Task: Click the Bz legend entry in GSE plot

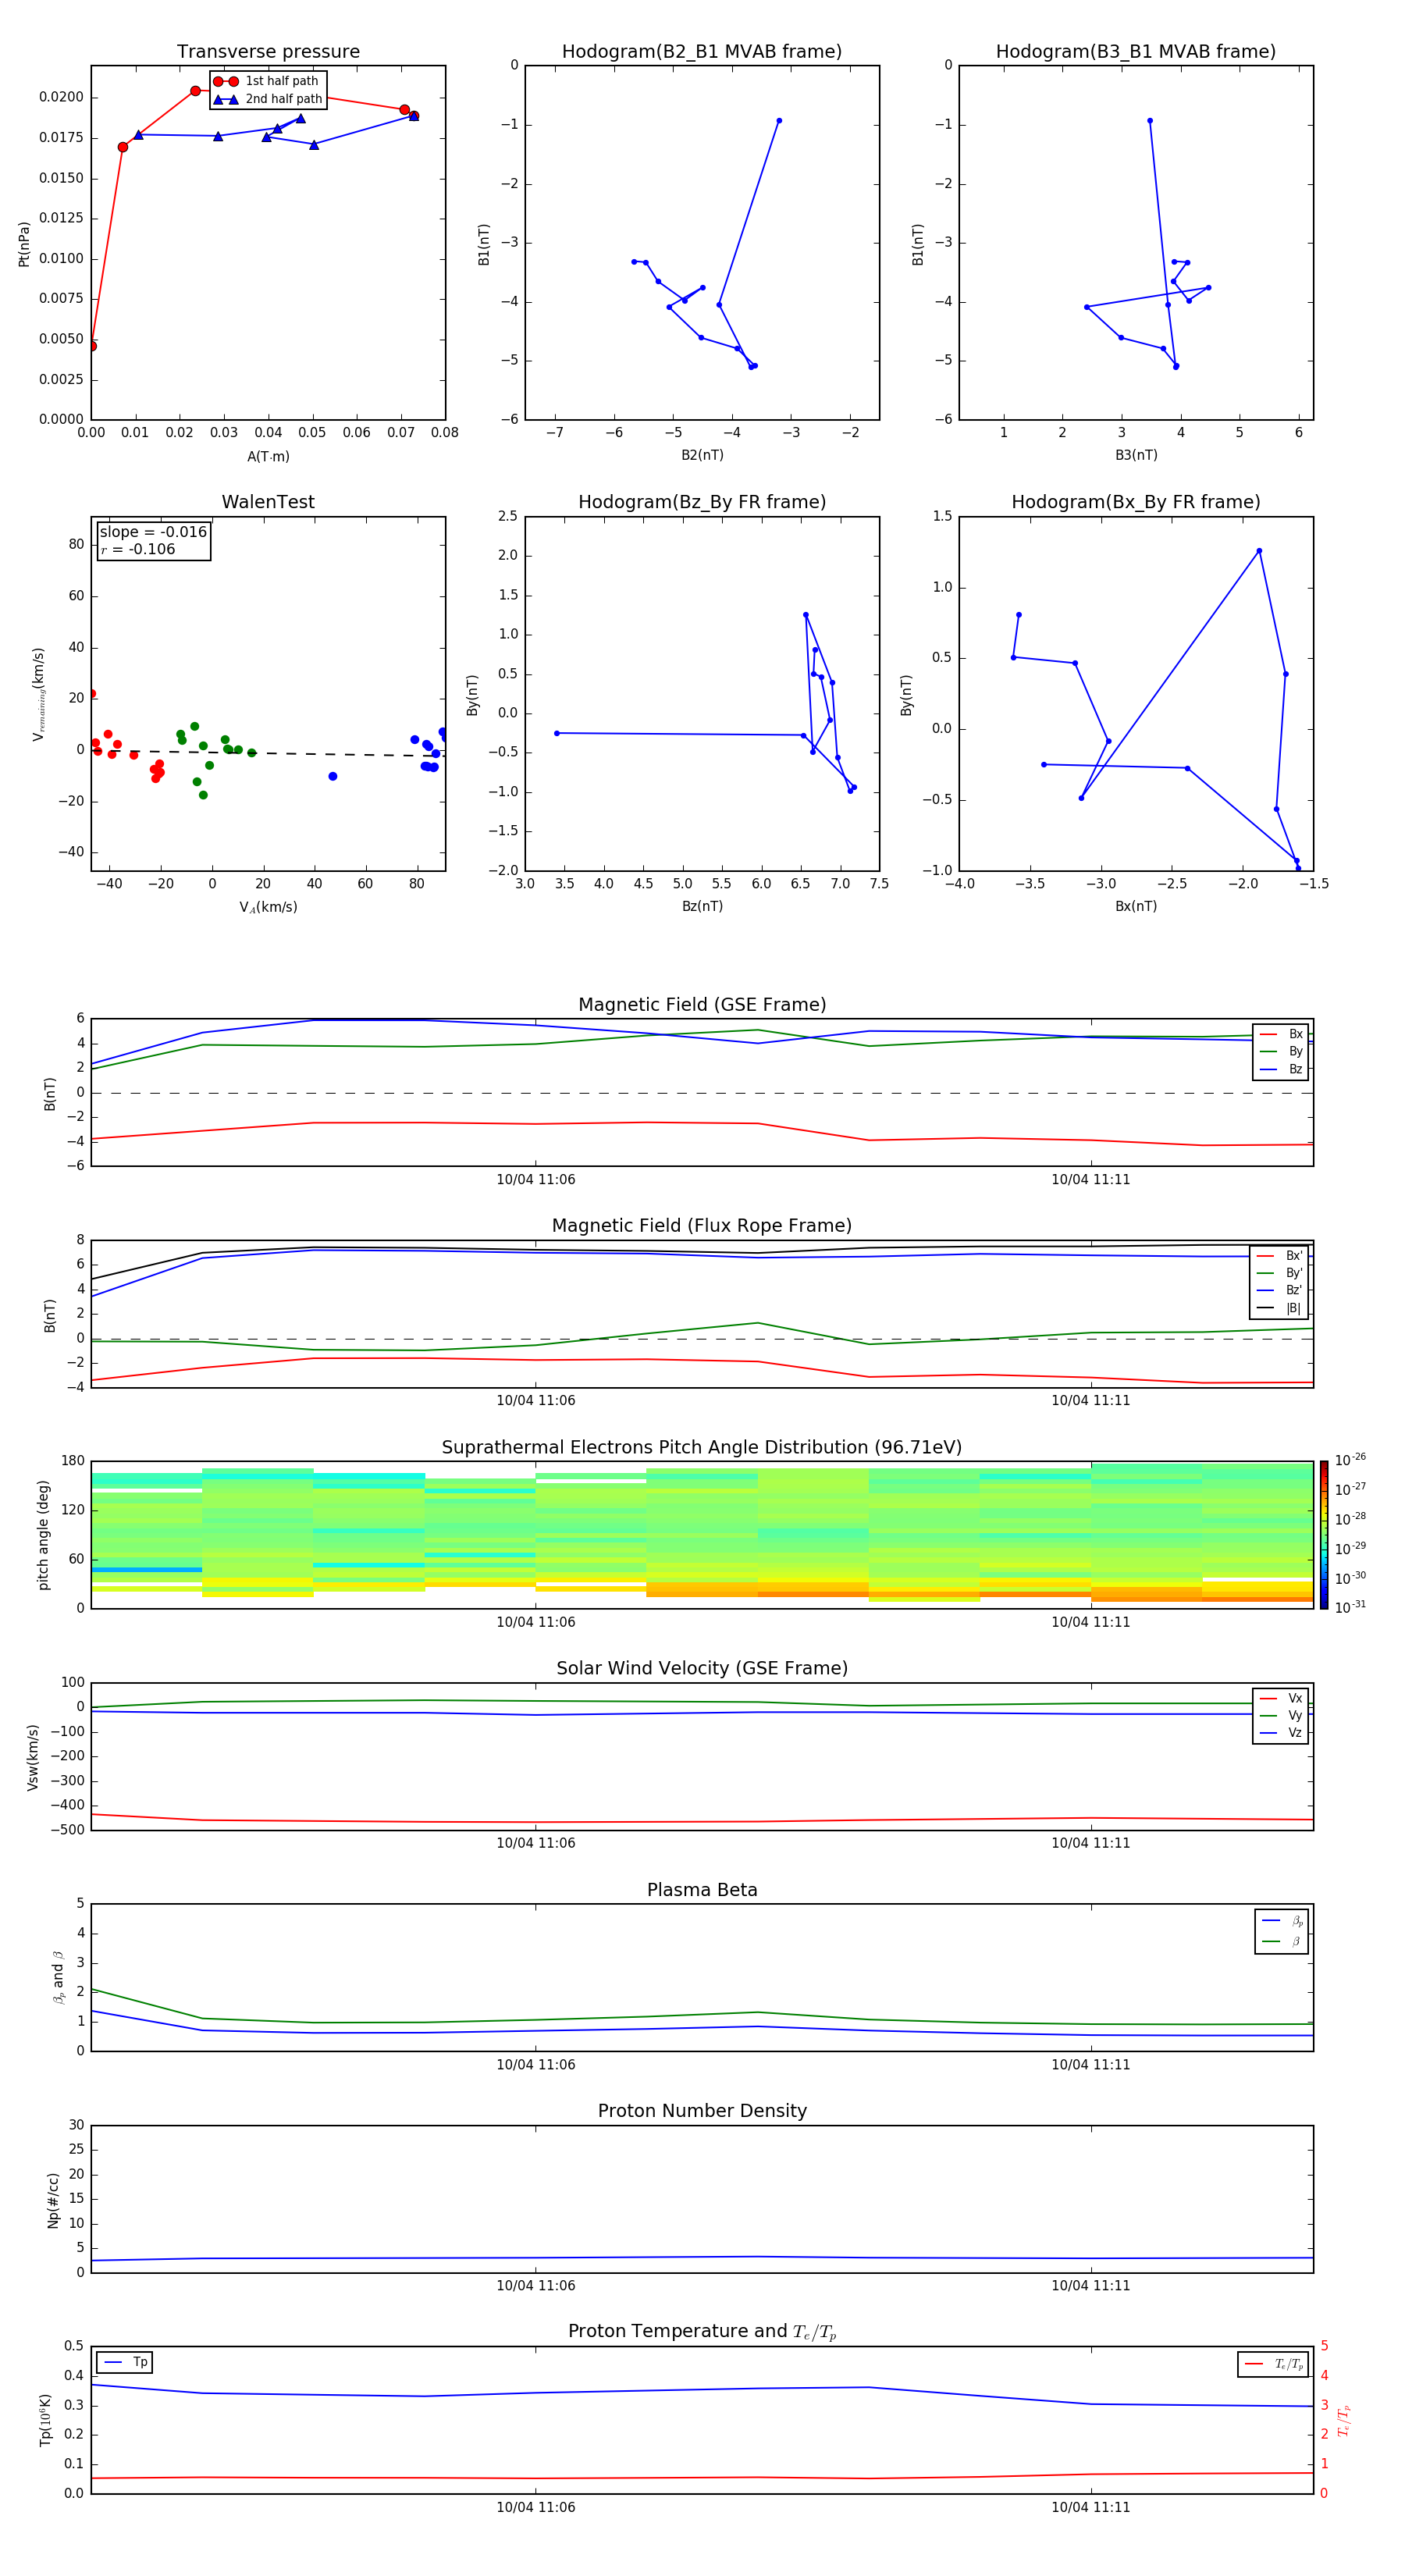Action: (1281, 1069)
